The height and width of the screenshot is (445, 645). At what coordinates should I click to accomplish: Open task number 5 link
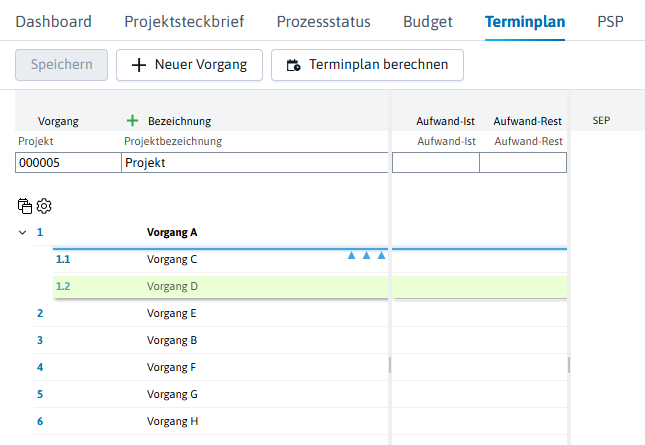coord(40,394)
